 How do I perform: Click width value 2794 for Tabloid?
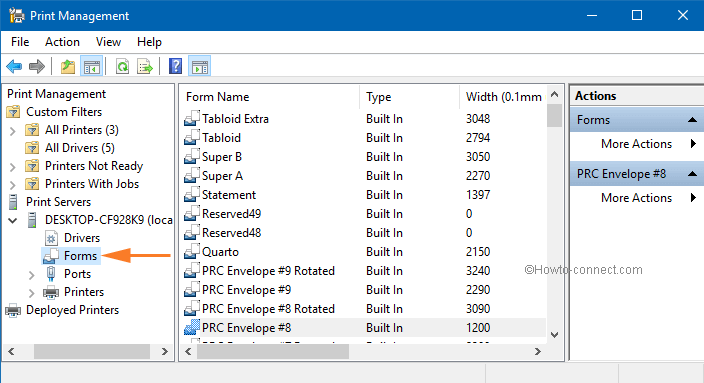pyautogui.click(x=478, y=138)
